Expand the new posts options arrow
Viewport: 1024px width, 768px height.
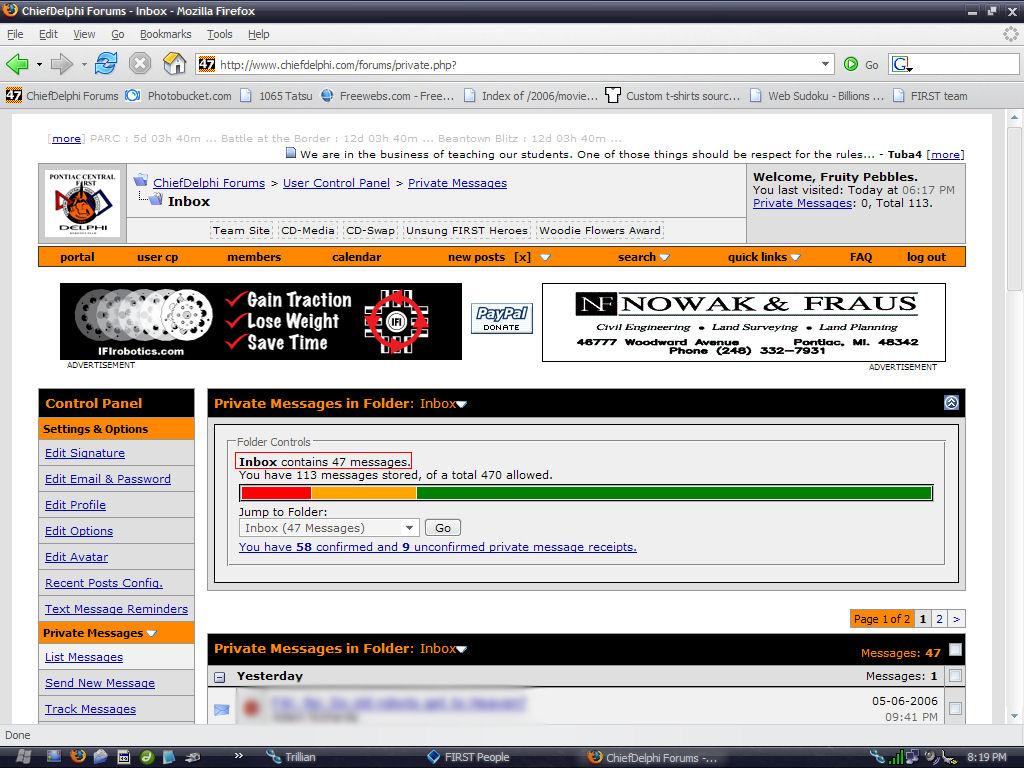(x=545, y=257)
